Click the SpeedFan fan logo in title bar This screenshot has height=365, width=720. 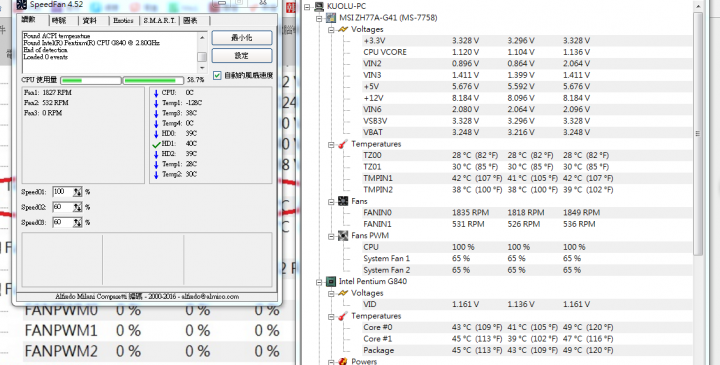(x=21, y=4)
